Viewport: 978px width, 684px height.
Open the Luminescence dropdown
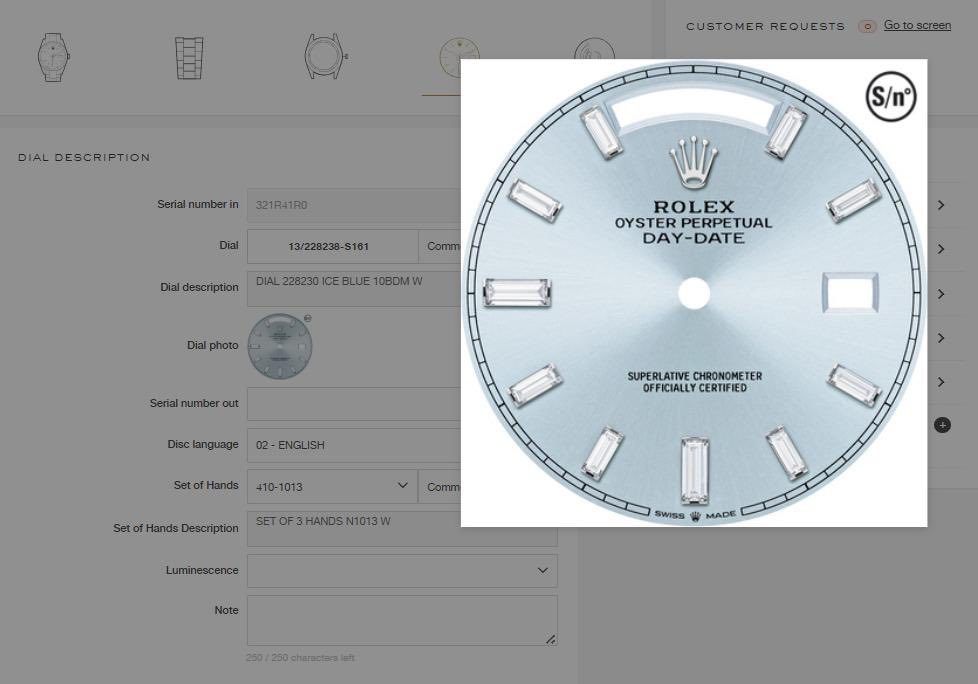(x=402, y=571)
